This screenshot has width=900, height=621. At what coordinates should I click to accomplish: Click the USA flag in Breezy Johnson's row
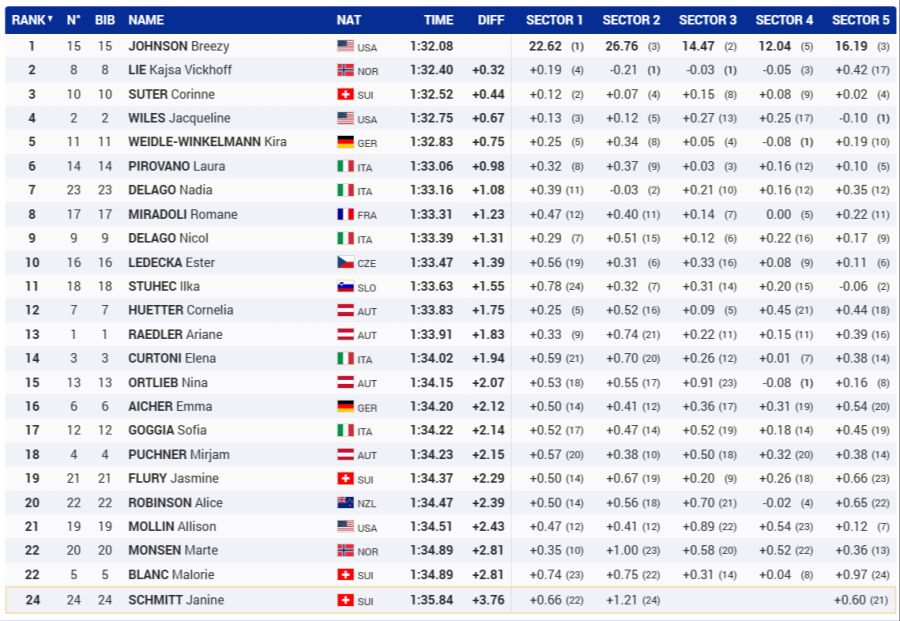346,46
